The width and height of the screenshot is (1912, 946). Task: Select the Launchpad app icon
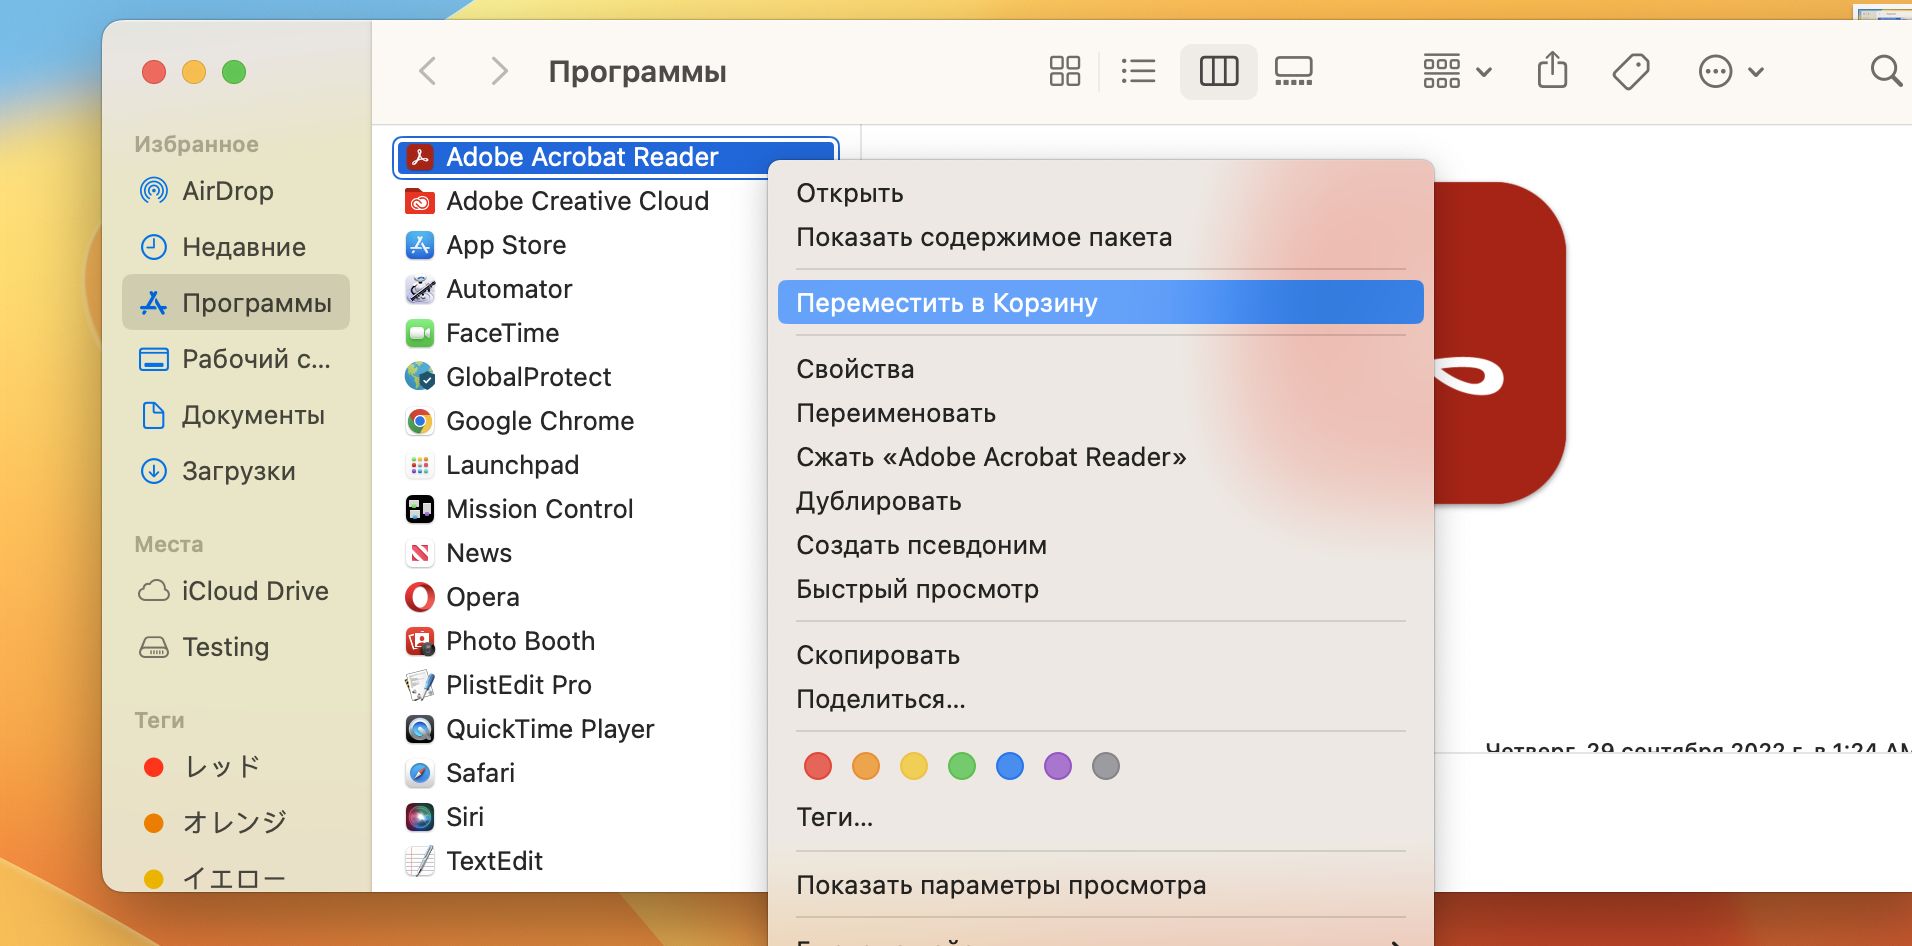coord(420,465)
